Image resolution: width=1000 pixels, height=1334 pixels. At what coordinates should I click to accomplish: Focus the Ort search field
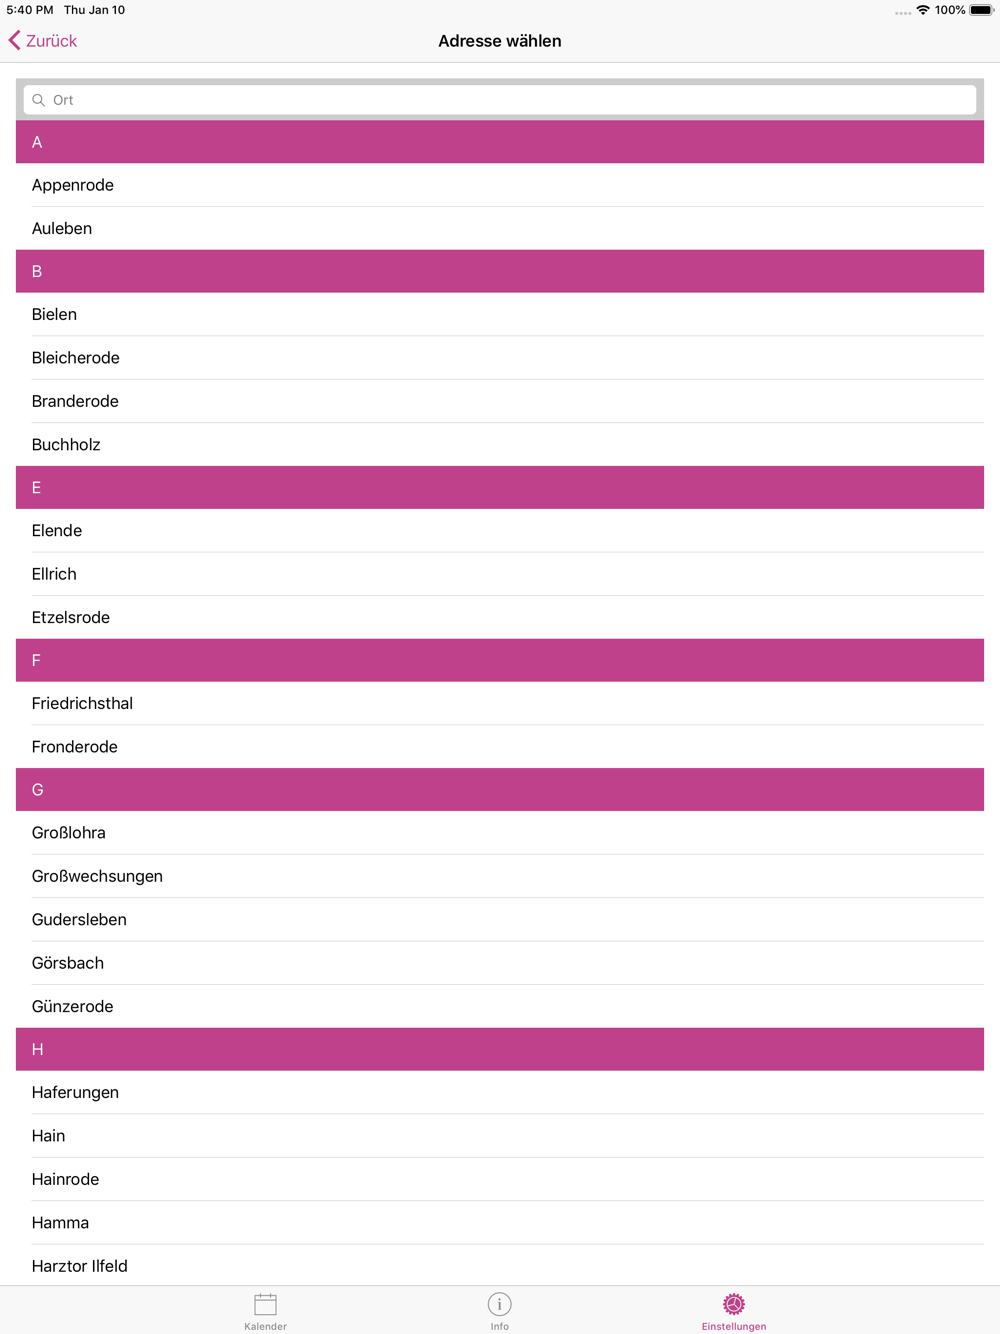[x=500, y=100]
